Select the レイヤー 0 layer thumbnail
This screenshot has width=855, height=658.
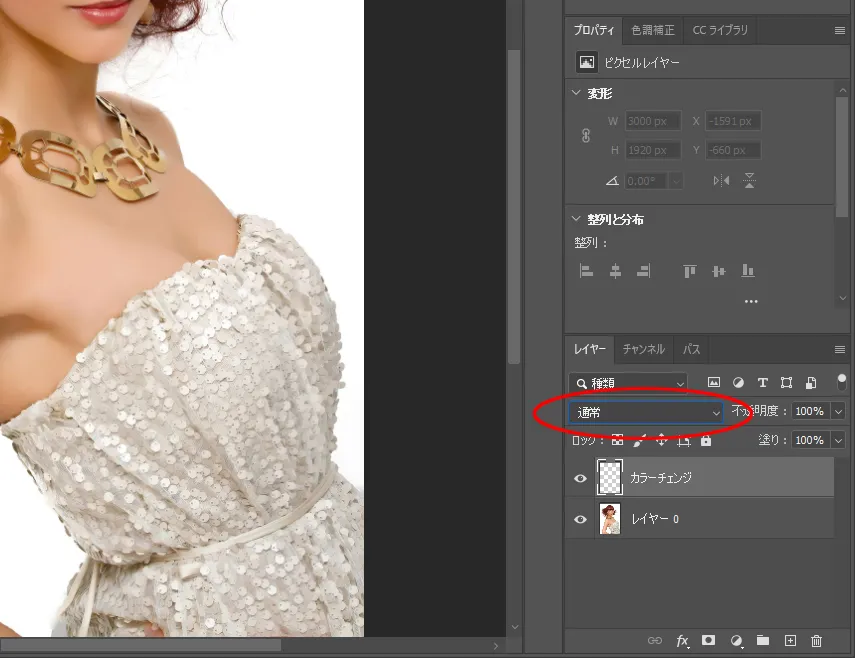click(x=609, y=520)
